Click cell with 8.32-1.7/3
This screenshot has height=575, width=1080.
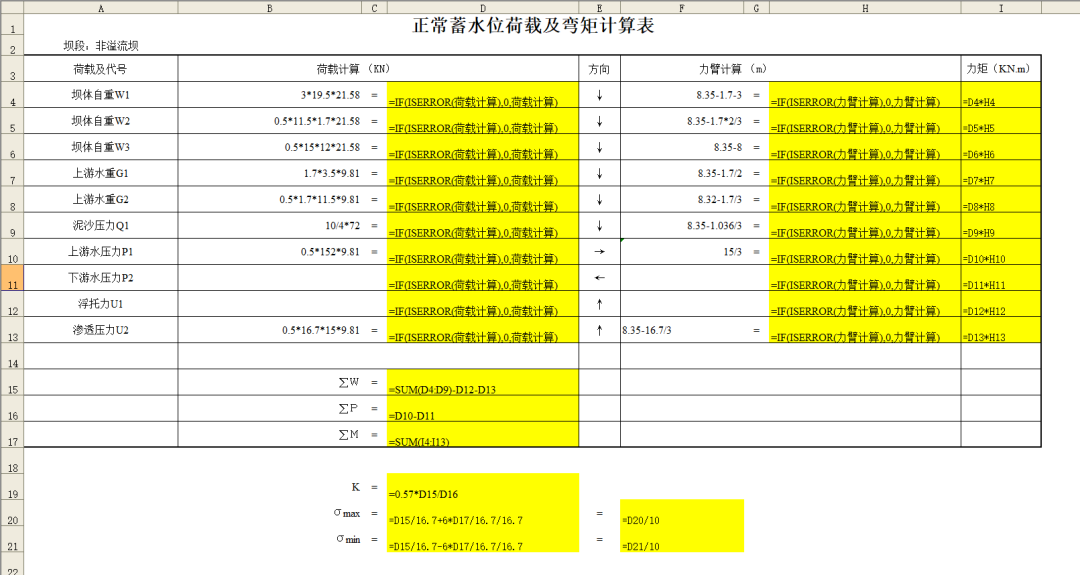pos(682,199)
